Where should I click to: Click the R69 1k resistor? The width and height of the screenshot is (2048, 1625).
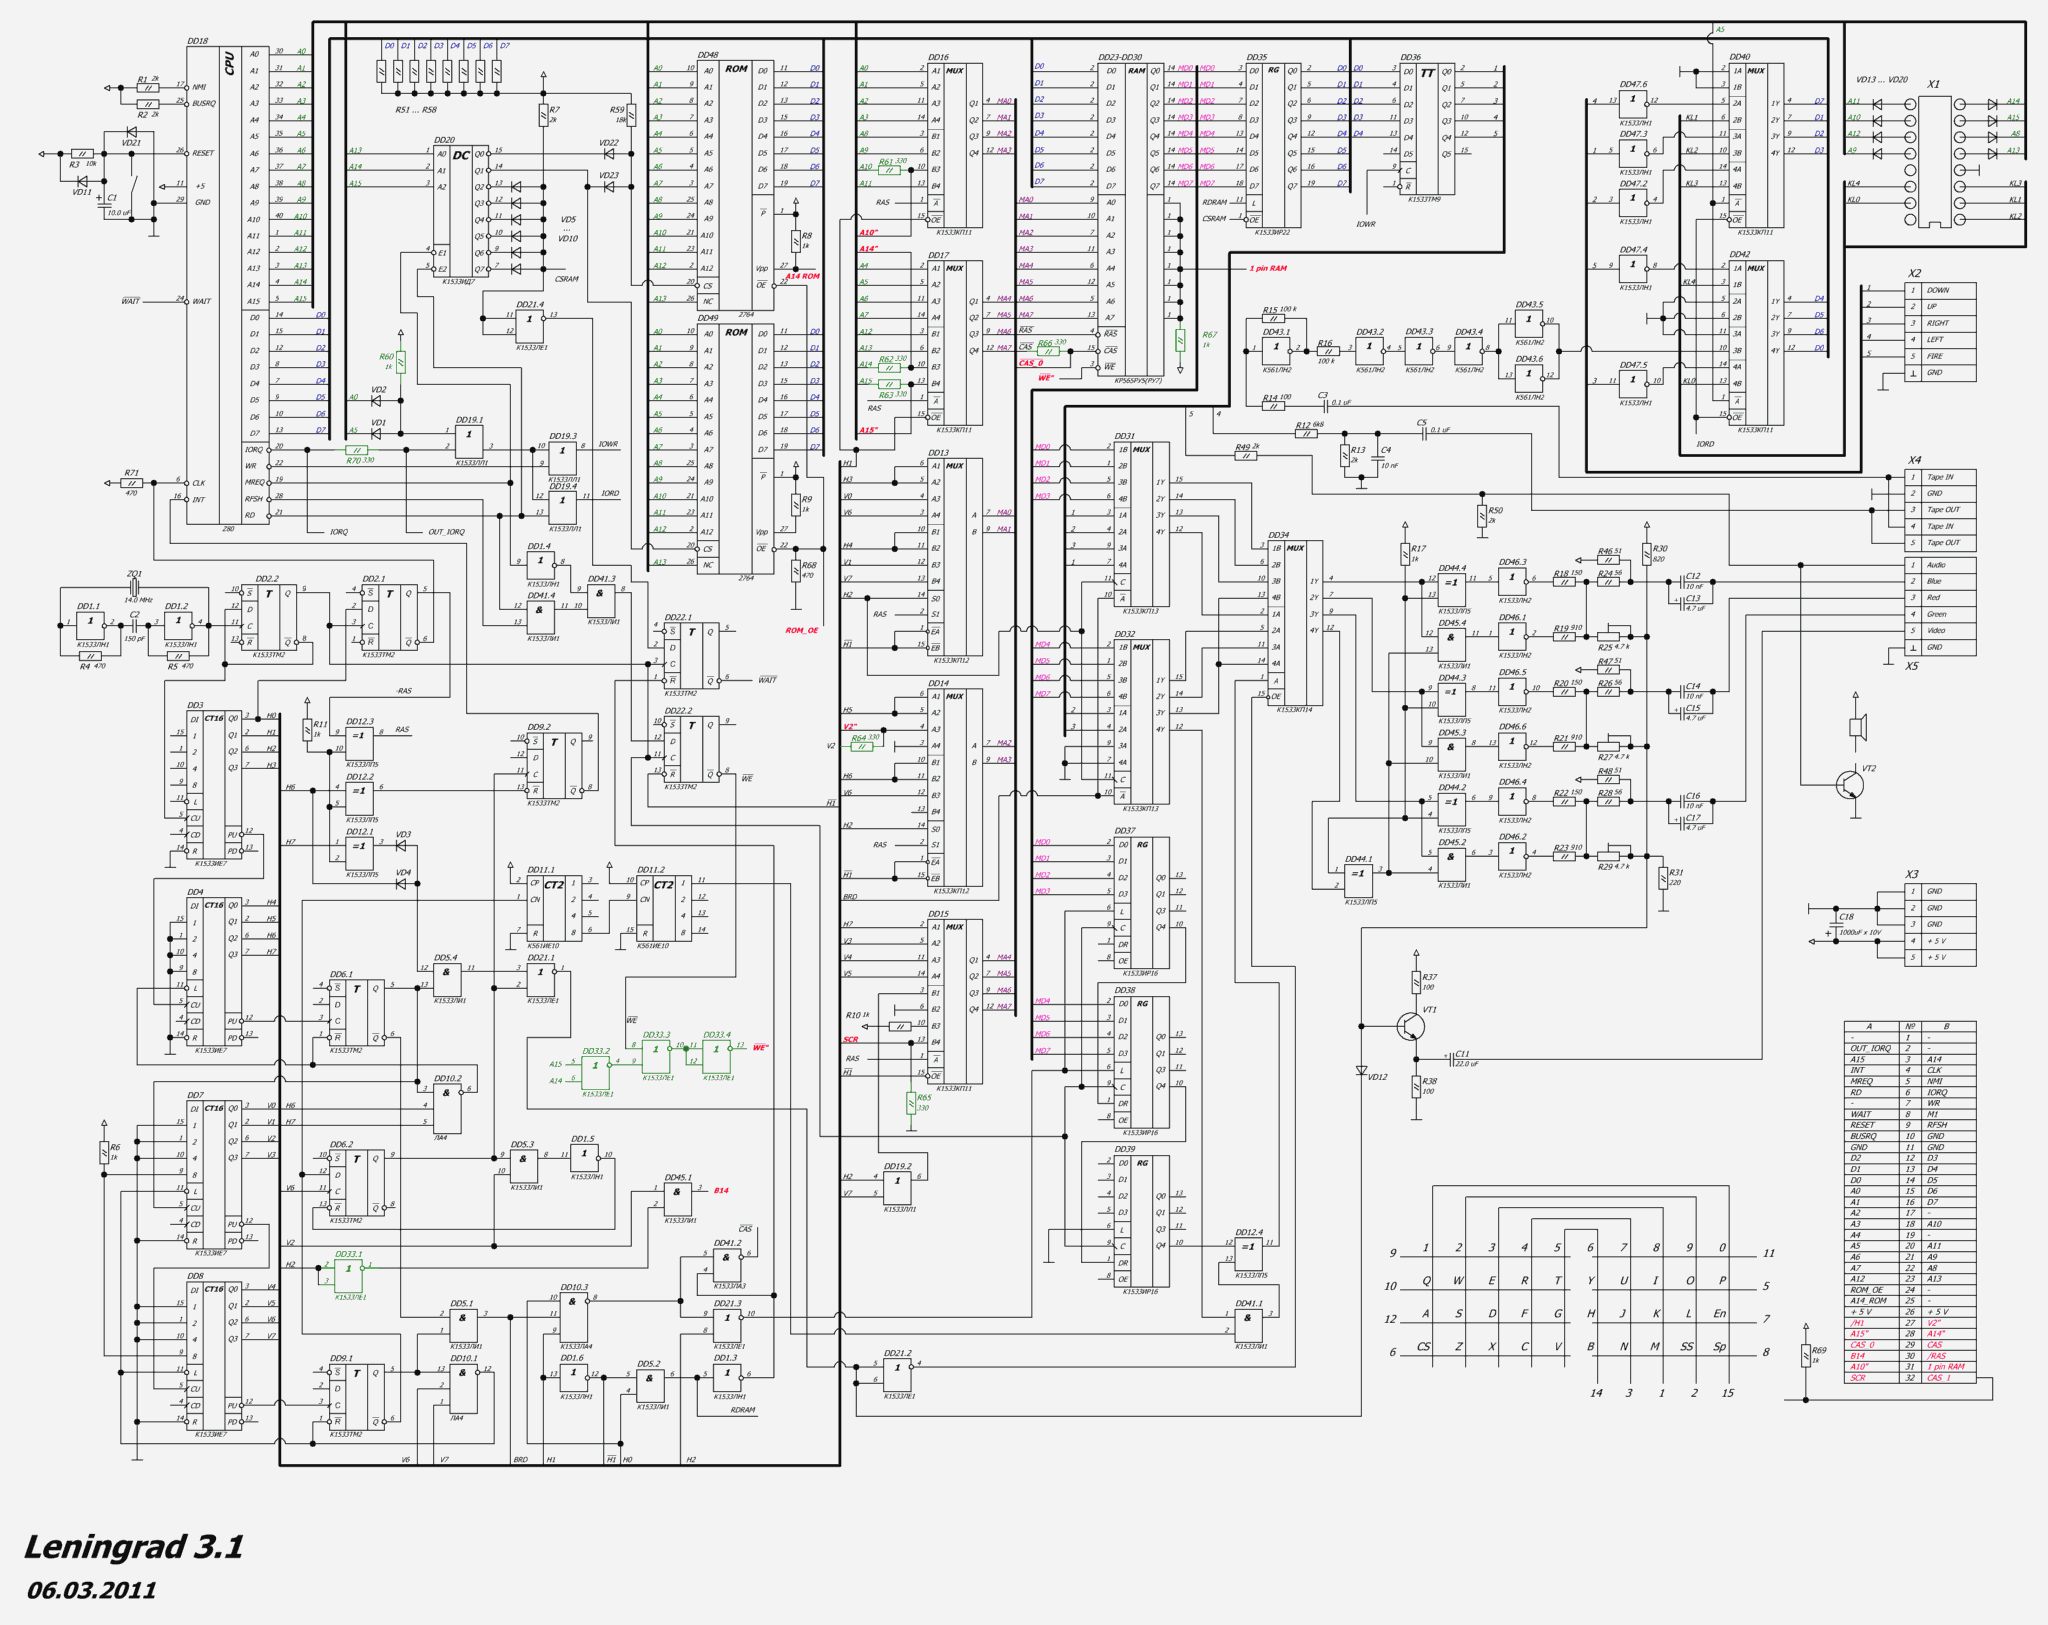[x=1806, y=1357]
